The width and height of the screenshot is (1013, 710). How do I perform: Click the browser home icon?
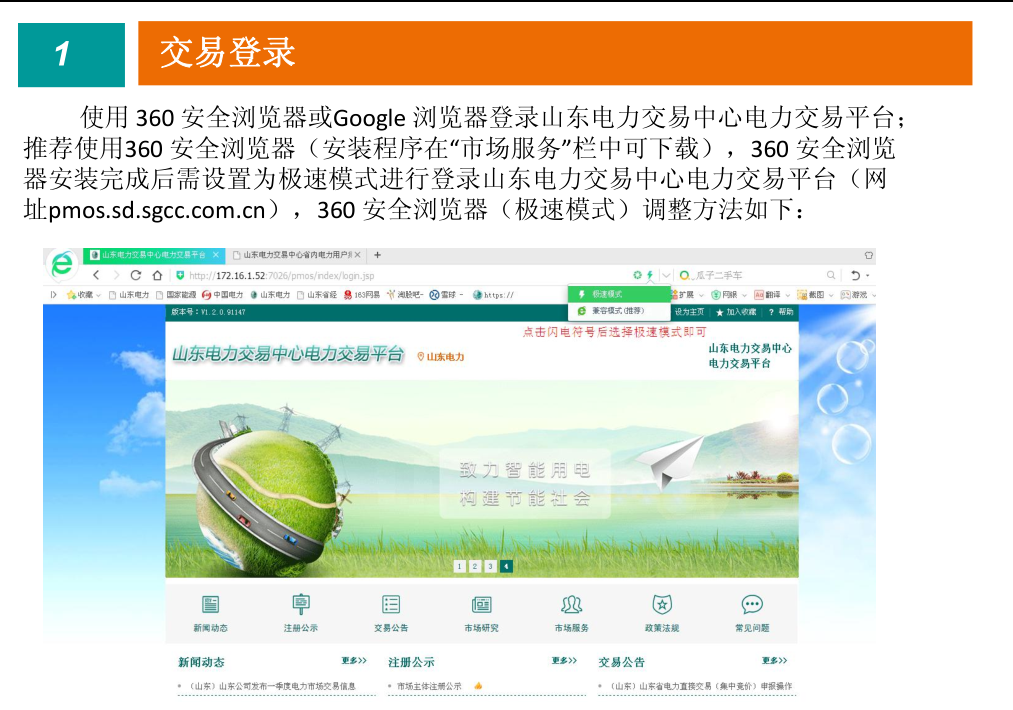click(x=157, y=275)
